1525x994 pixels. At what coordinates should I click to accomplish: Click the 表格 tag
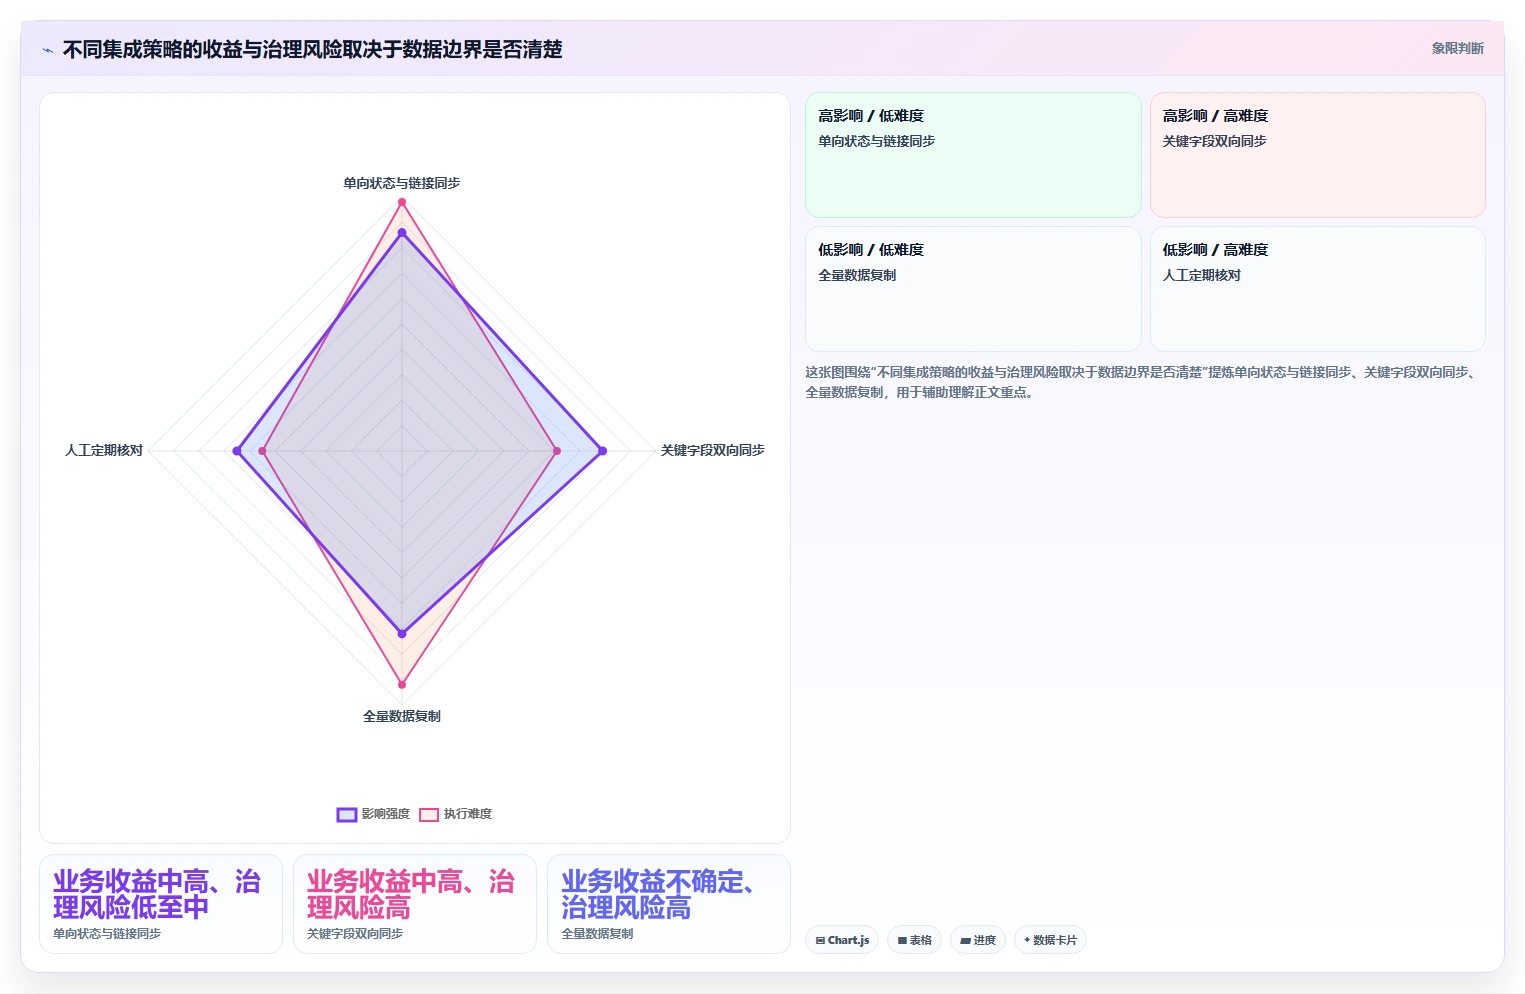click(x=914, y=940)
